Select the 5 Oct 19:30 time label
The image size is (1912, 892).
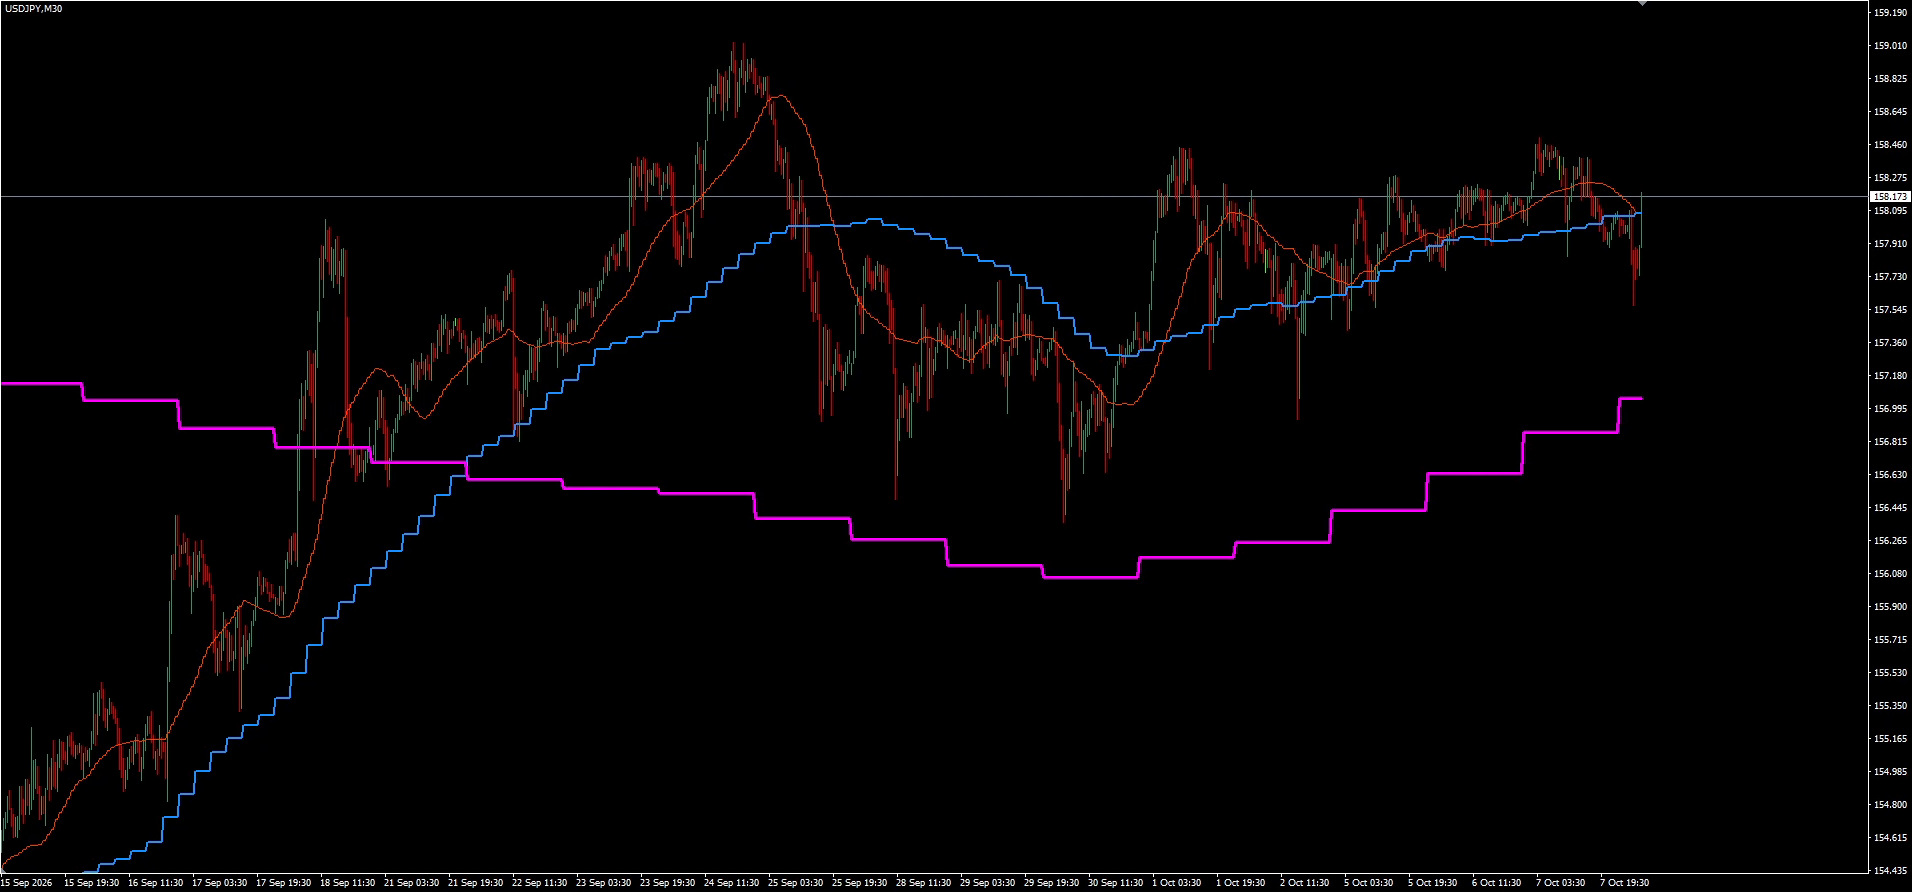point(1432,884)
